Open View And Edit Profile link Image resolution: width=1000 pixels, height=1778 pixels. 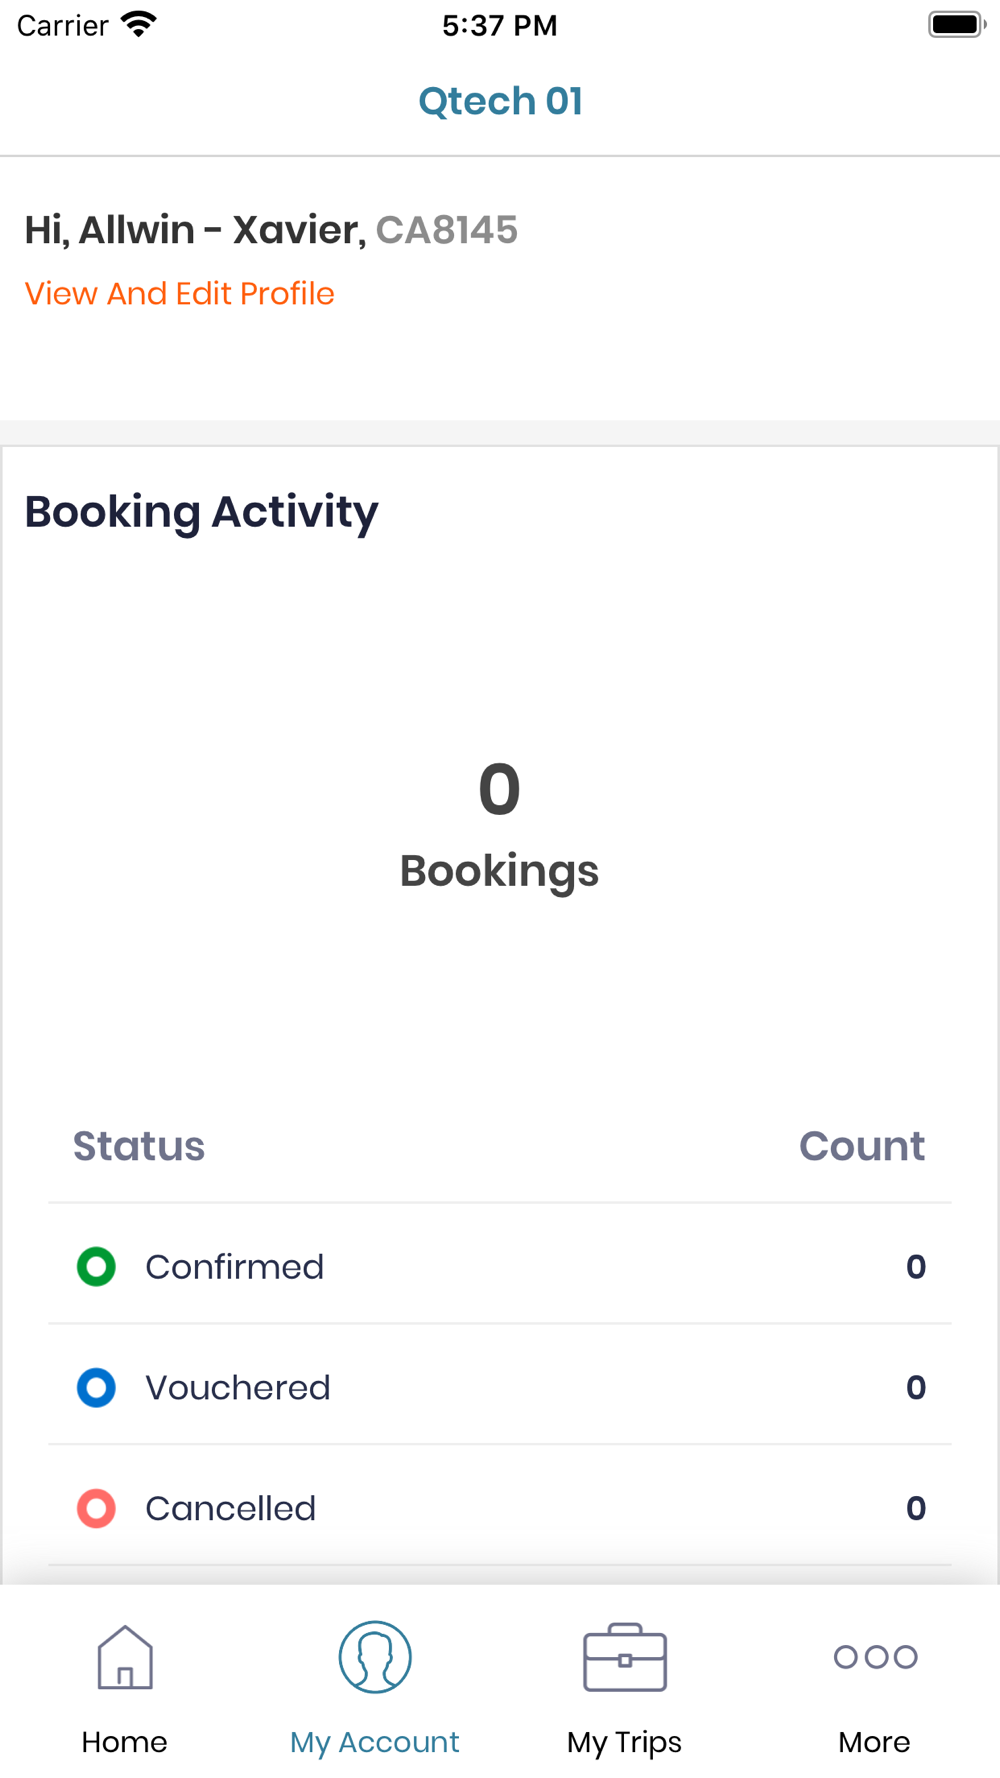(x=180, y=294)
